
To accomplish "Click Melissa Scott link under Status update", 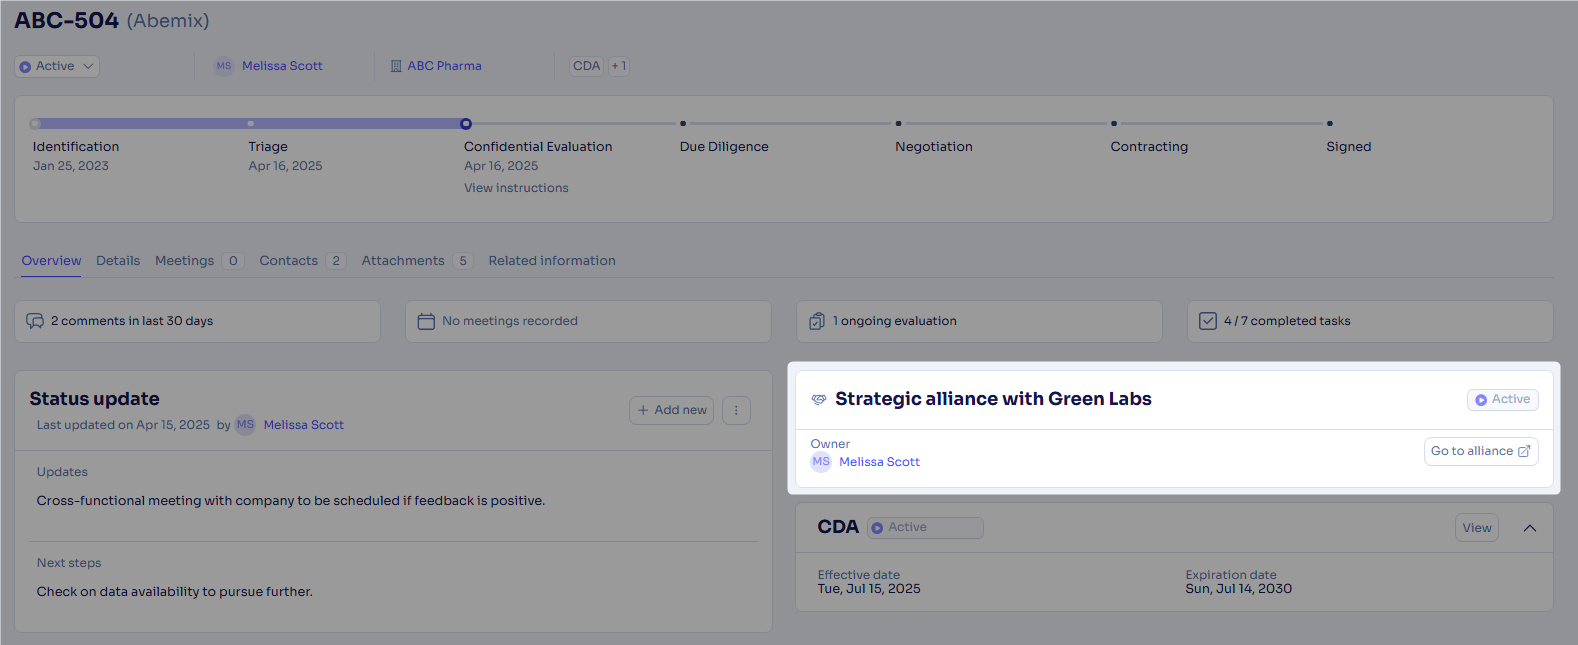I will click(304, 425).
